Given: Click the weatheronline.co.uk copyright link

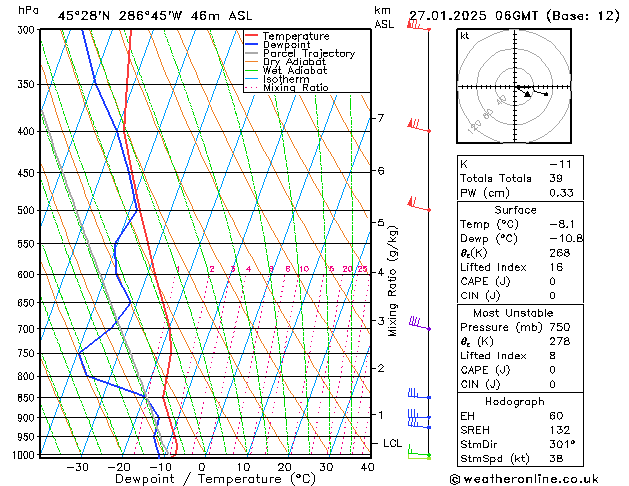Looking at the screenshot, I should tap(524, 479).
